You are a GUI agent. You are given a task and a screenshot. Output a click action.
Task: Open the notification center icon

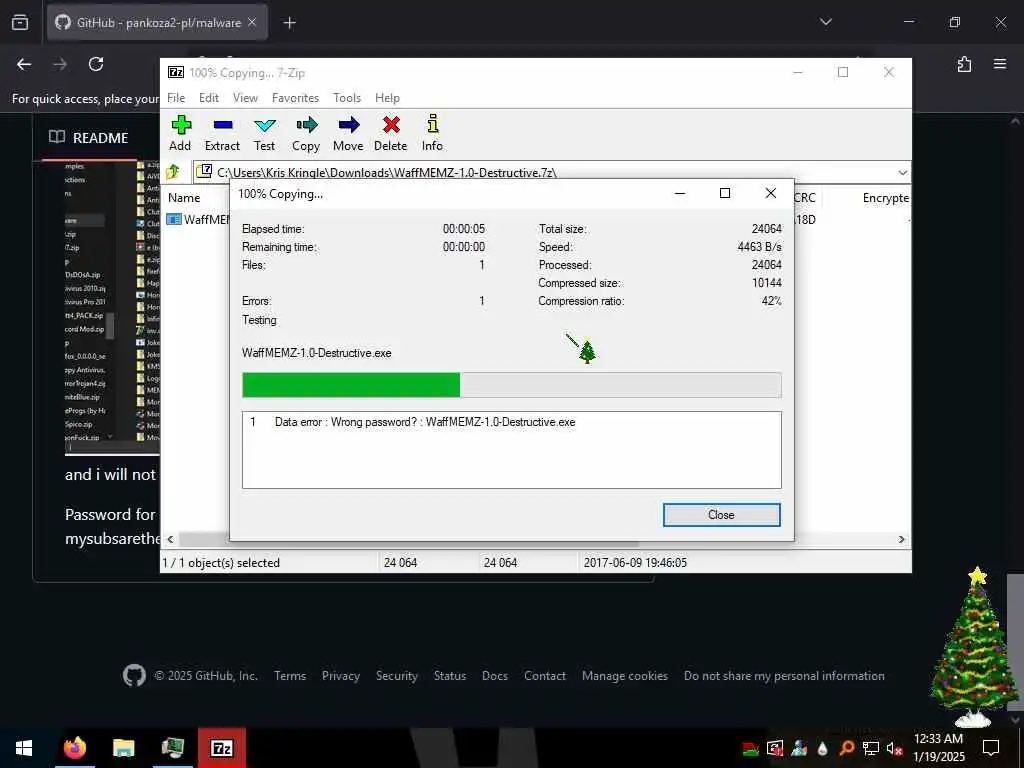(991, 748)
